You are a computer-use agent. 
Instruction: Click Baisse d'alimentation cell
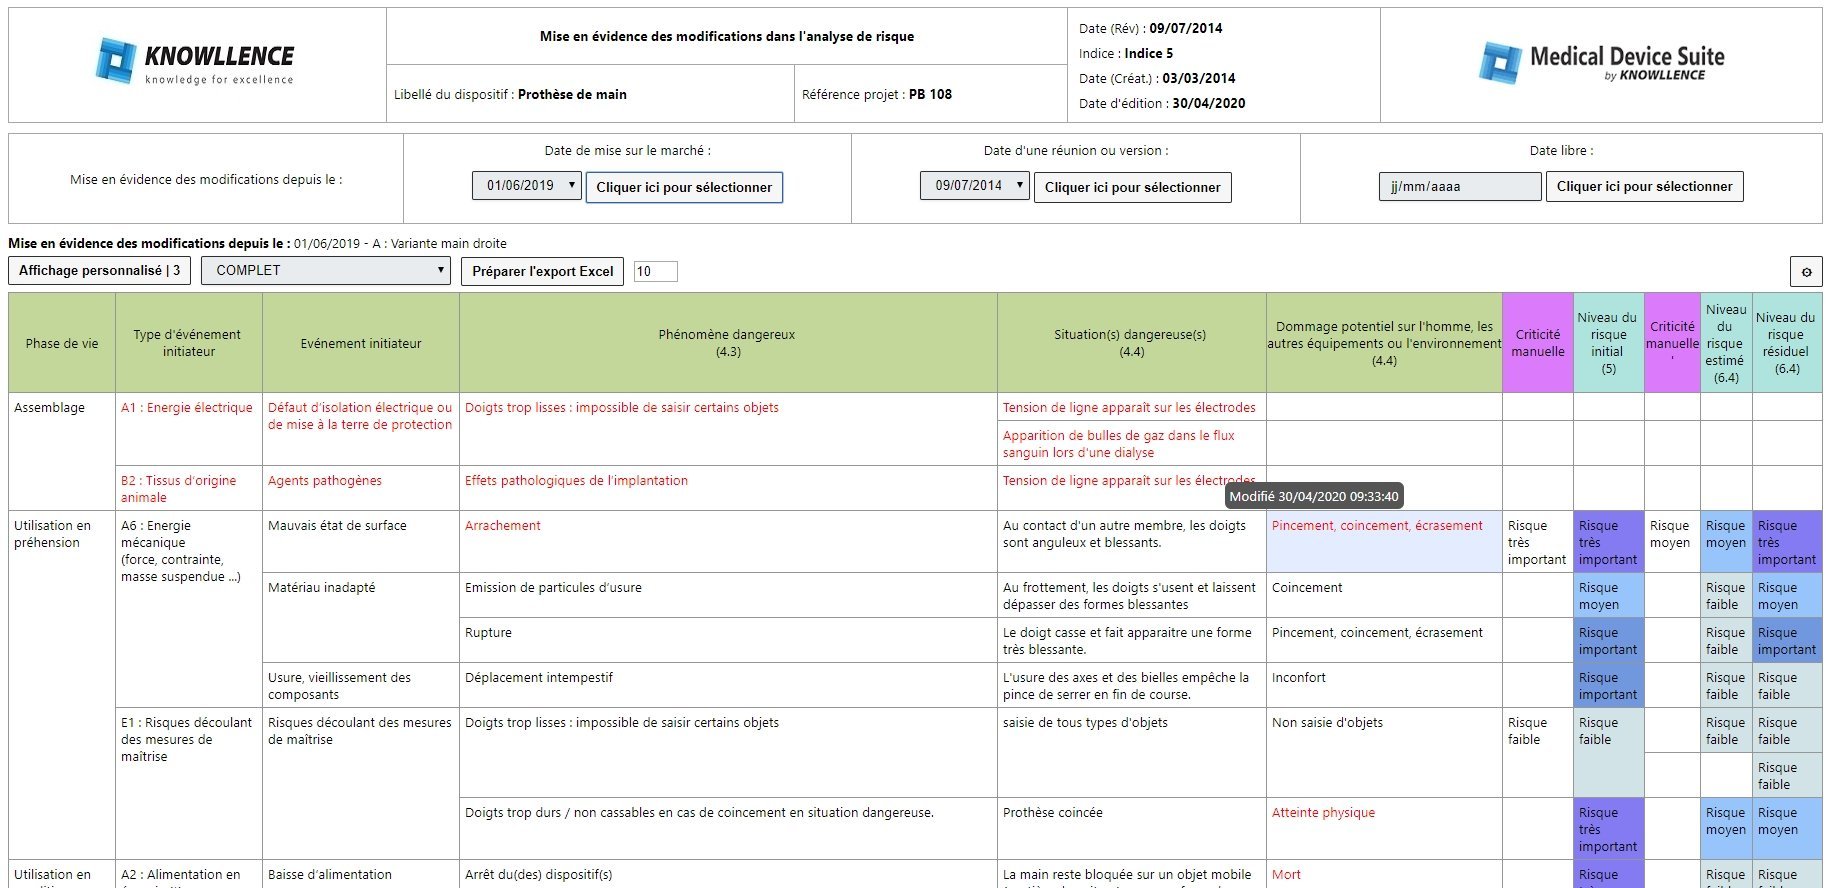click(x=361, y=874)
